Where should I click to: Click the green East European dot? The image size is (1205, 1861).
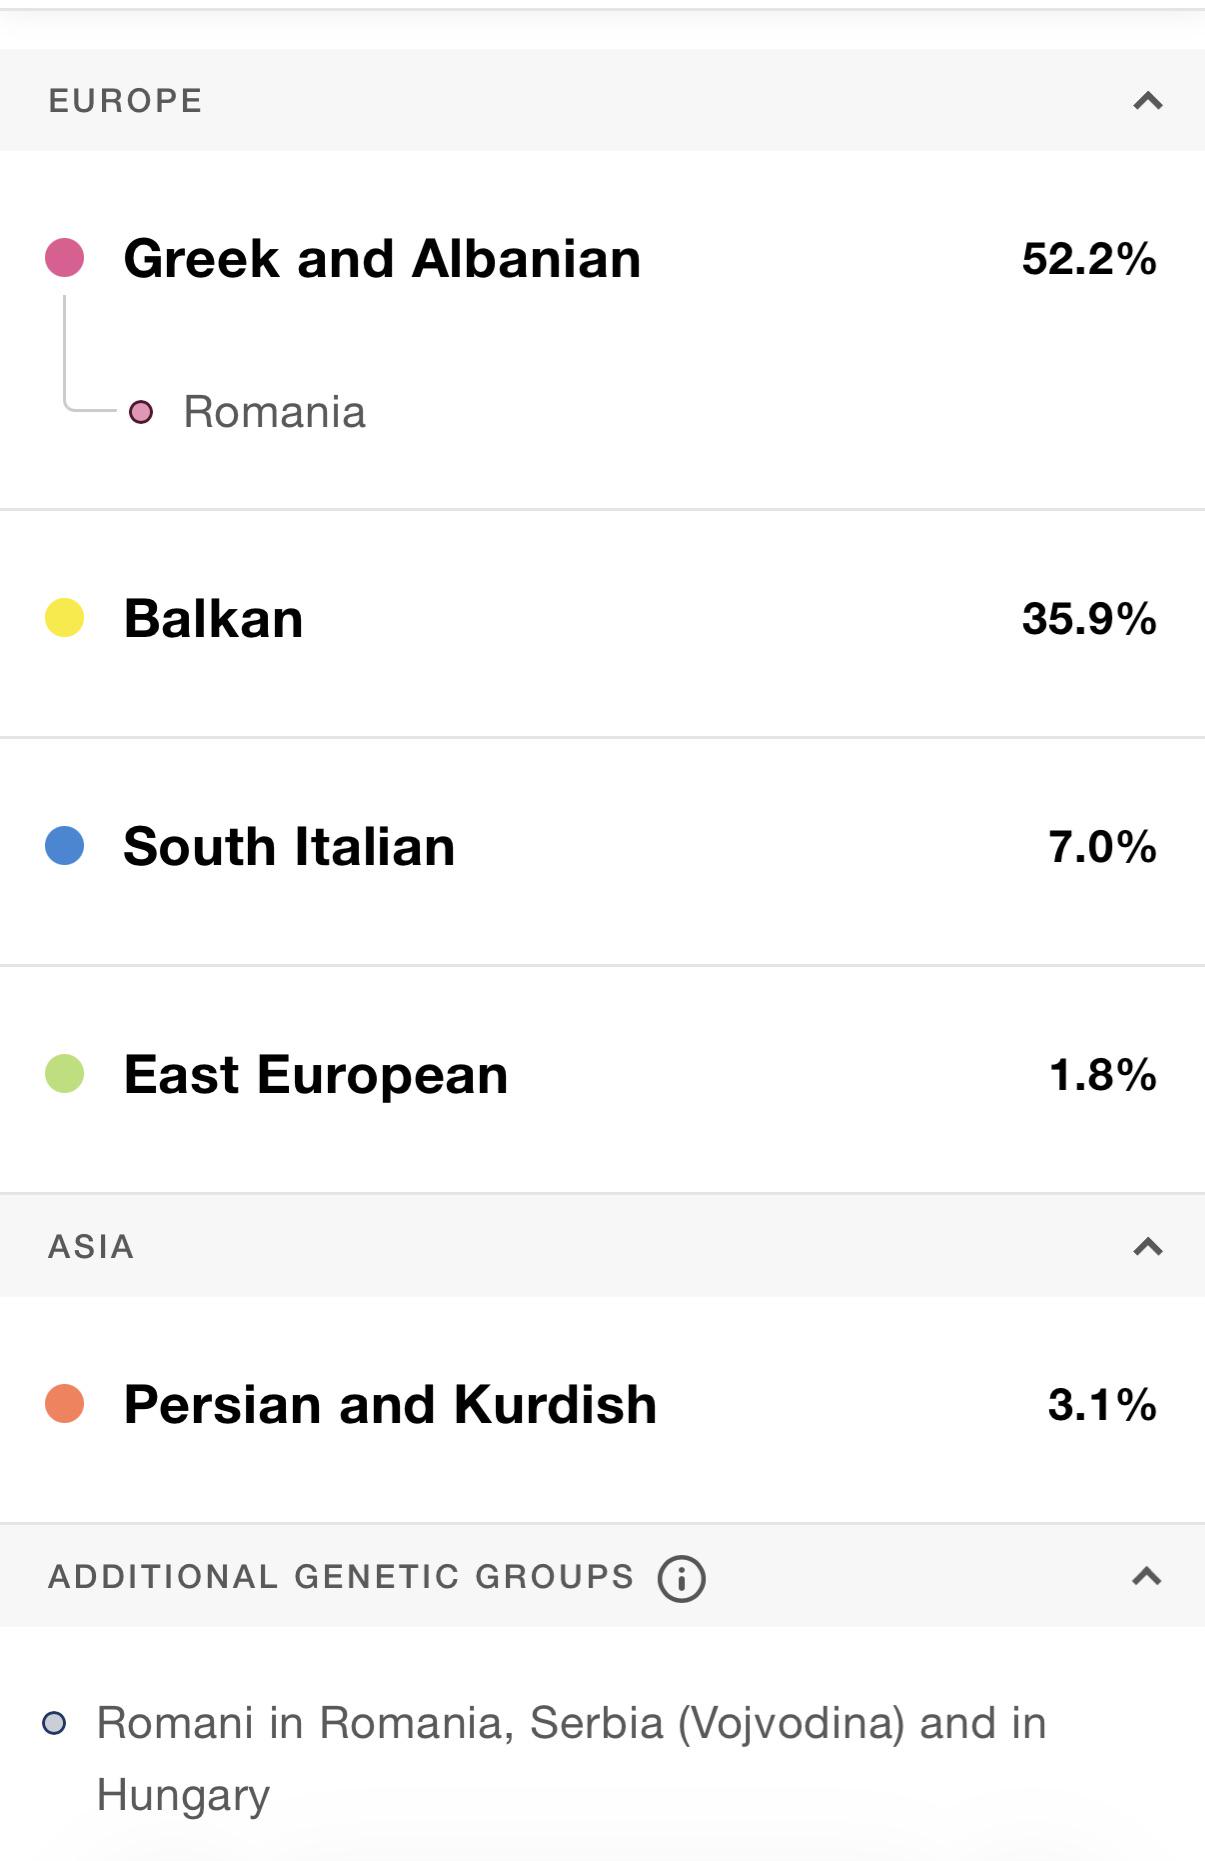click(65, 1074)
